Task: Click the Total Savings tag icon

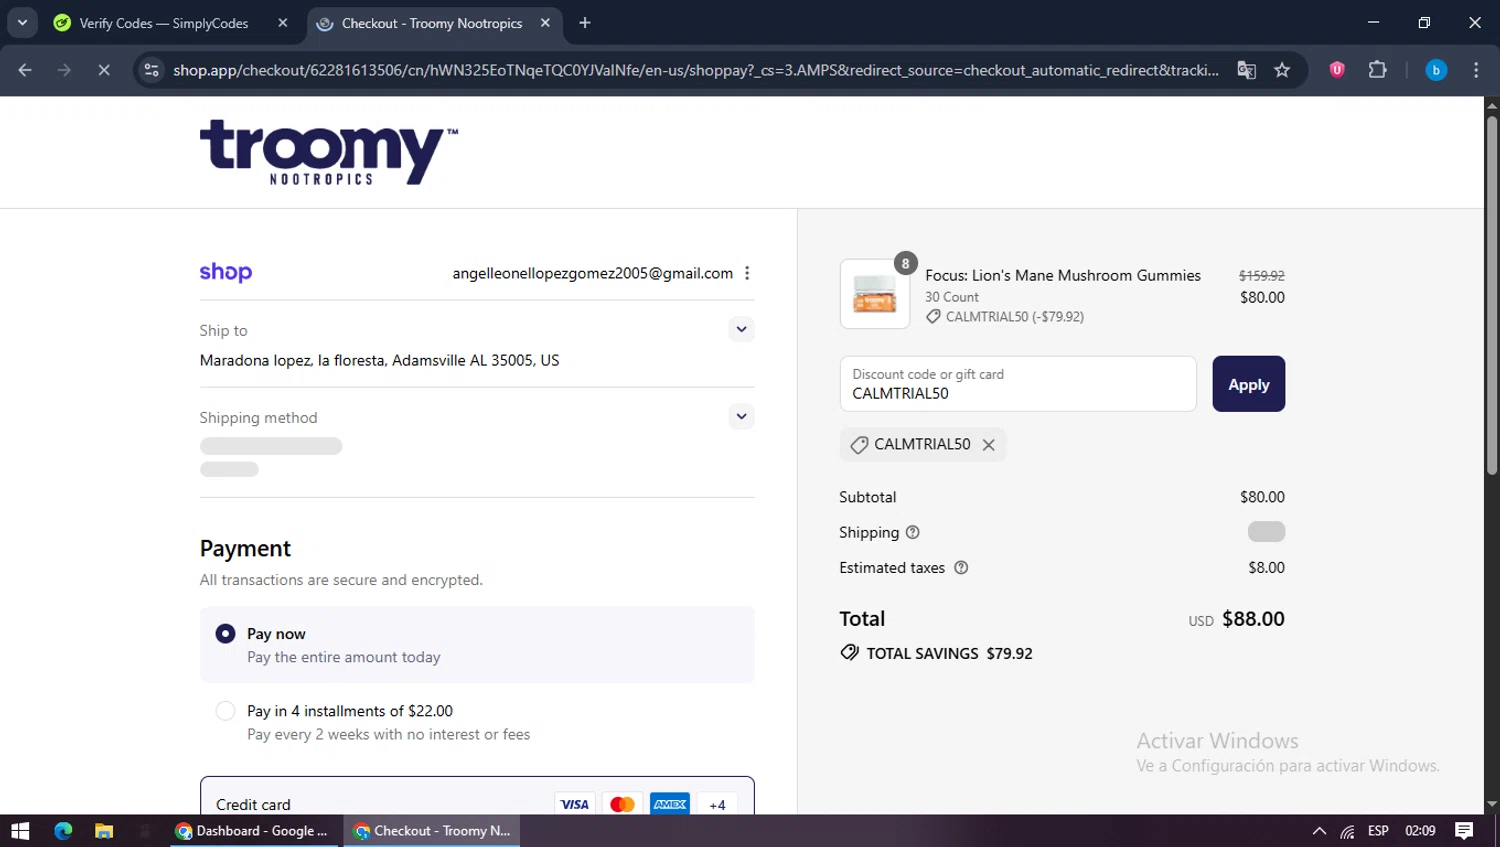Action: 849,653
